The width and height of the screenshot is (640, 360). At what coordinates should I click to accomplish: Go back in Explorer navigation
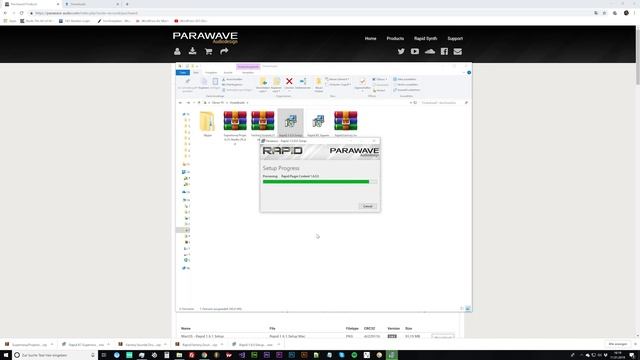(181, 102)
